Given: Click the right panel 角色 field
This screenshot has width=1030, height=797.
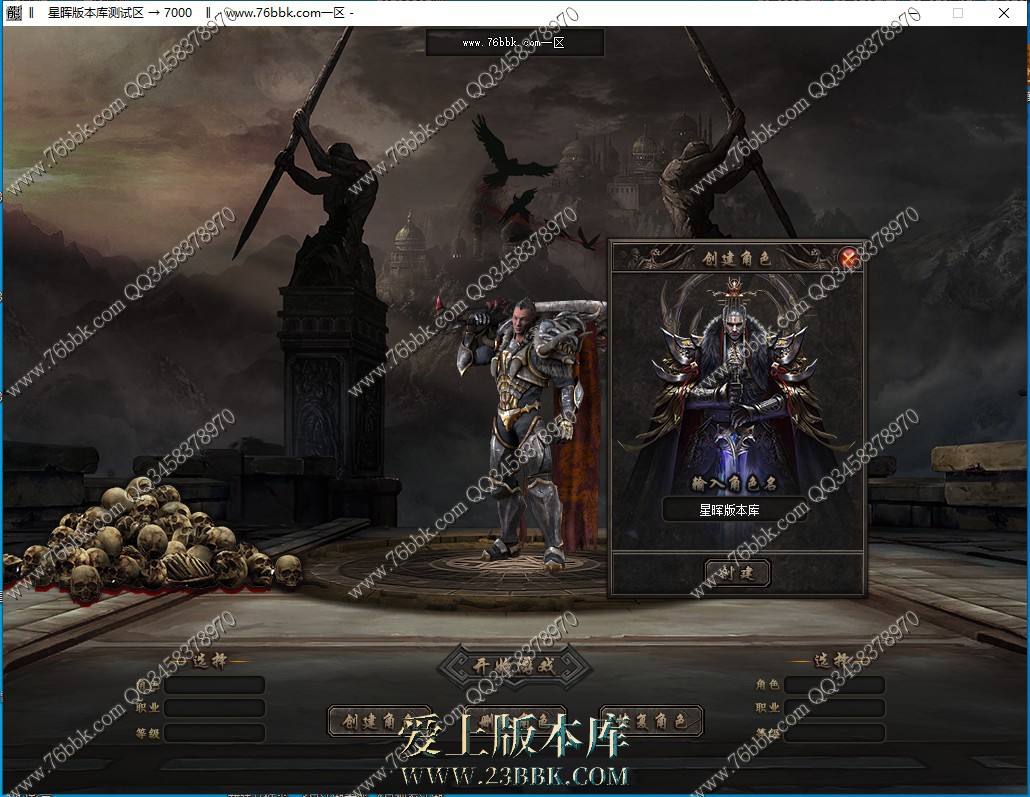Looking at the screenshot, I should 834,685.
